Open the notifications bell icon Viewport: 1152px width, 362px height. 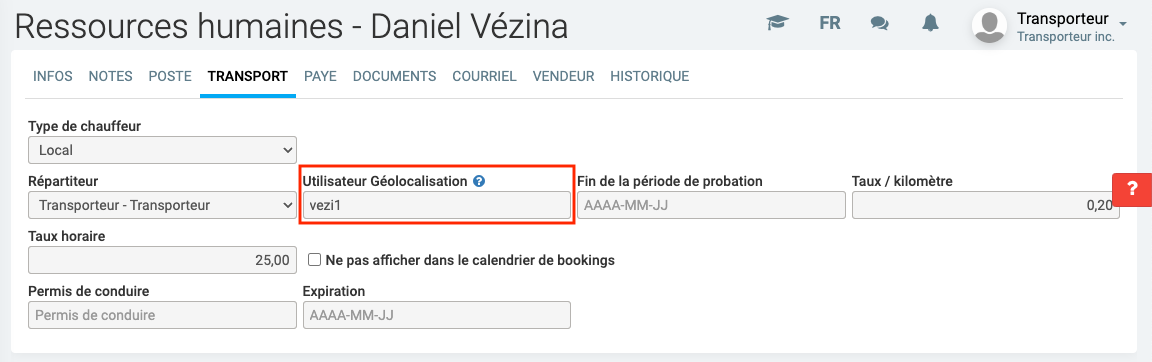[930, 23]
